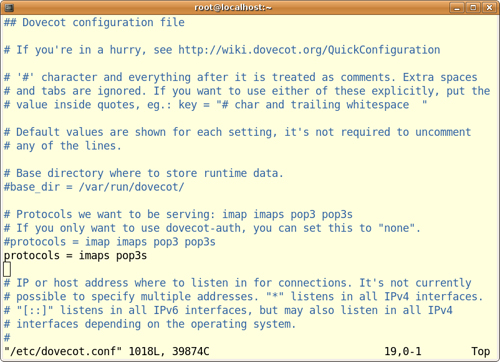Screen dimensions: 500x362
Task: Click the '#base_dir = /var/run/dovecot/' line
Action: (x=94, y=187)
